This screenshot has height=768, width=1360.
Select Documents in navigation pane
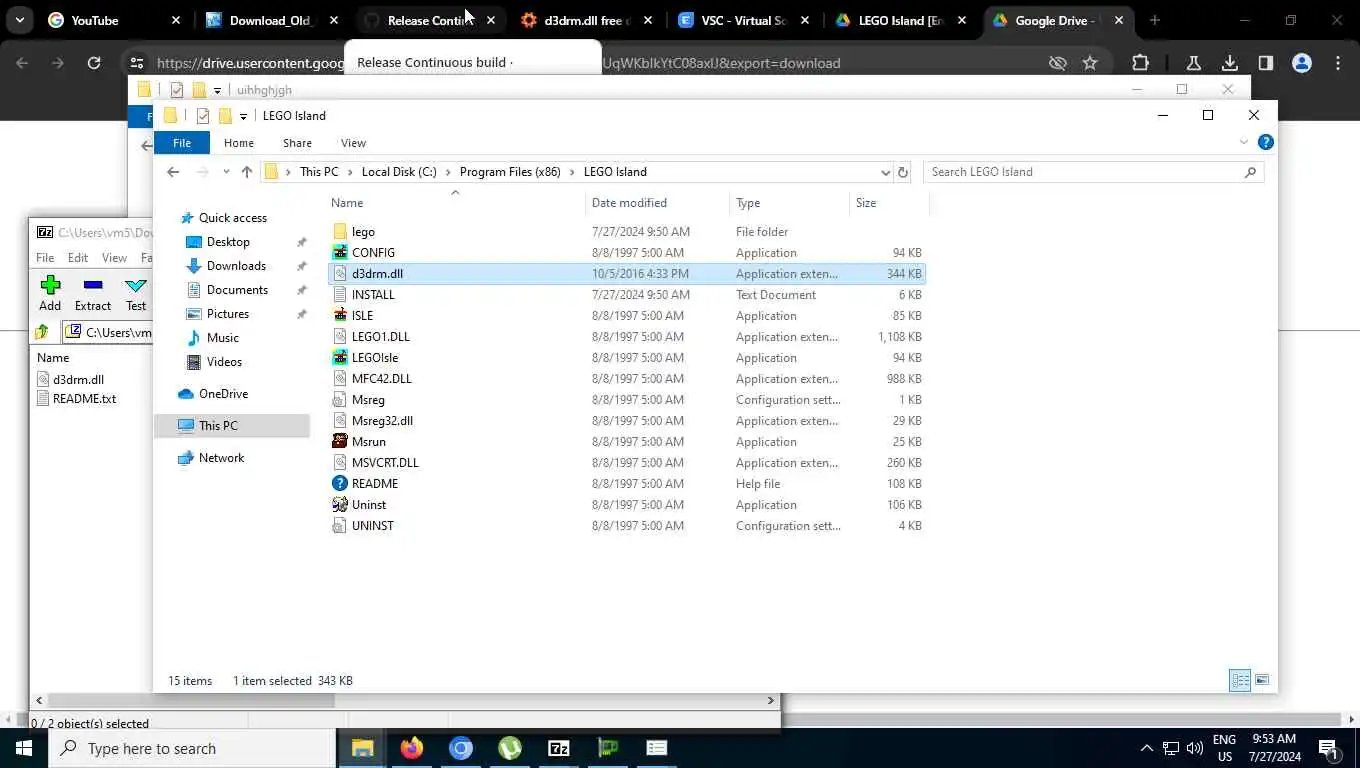pyautogui.click(x=237, y=290)
